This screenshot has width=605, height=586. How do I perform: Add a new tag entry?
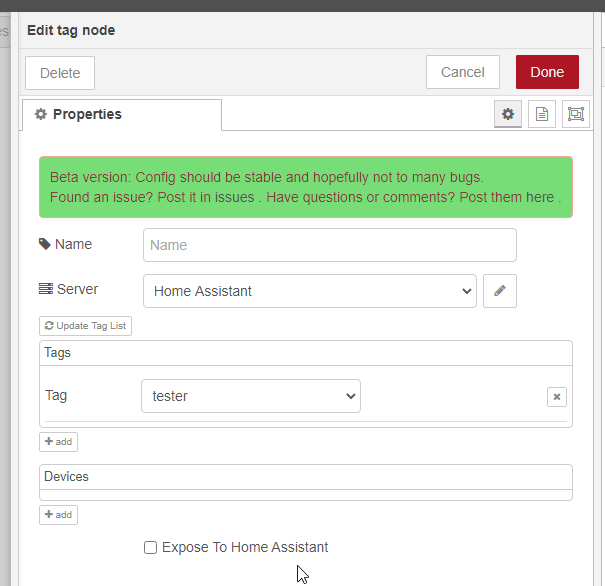(58, 441)
